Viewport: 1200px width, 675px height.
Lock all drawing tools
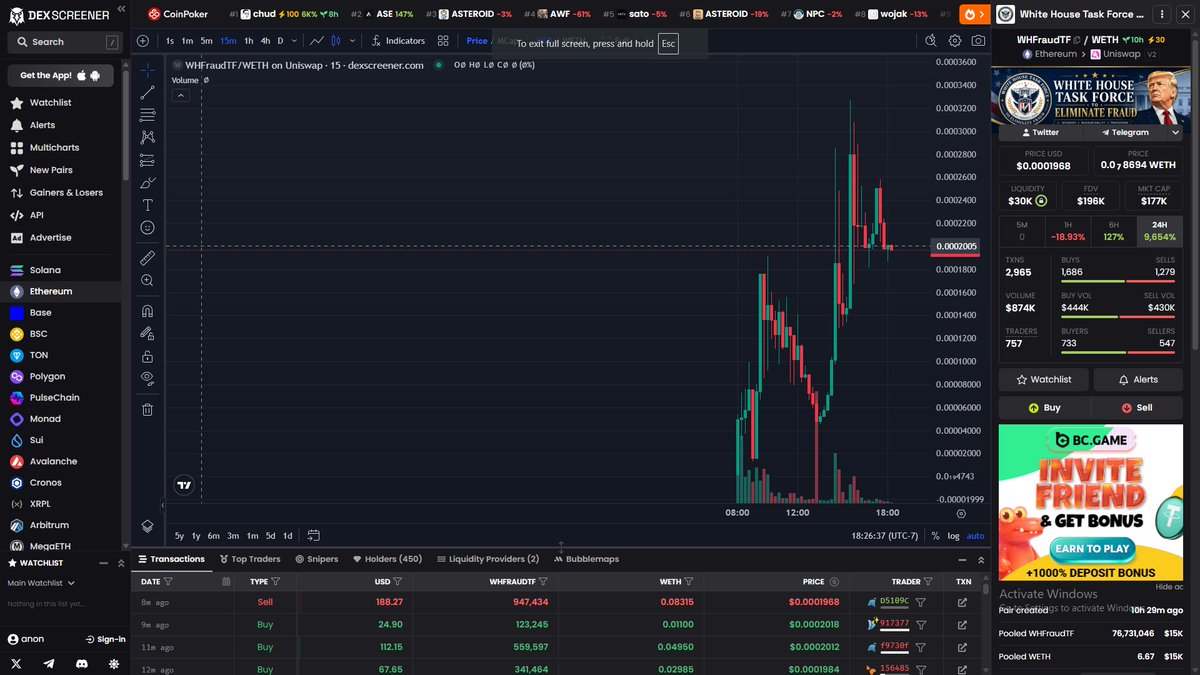[x=147, y=356]
